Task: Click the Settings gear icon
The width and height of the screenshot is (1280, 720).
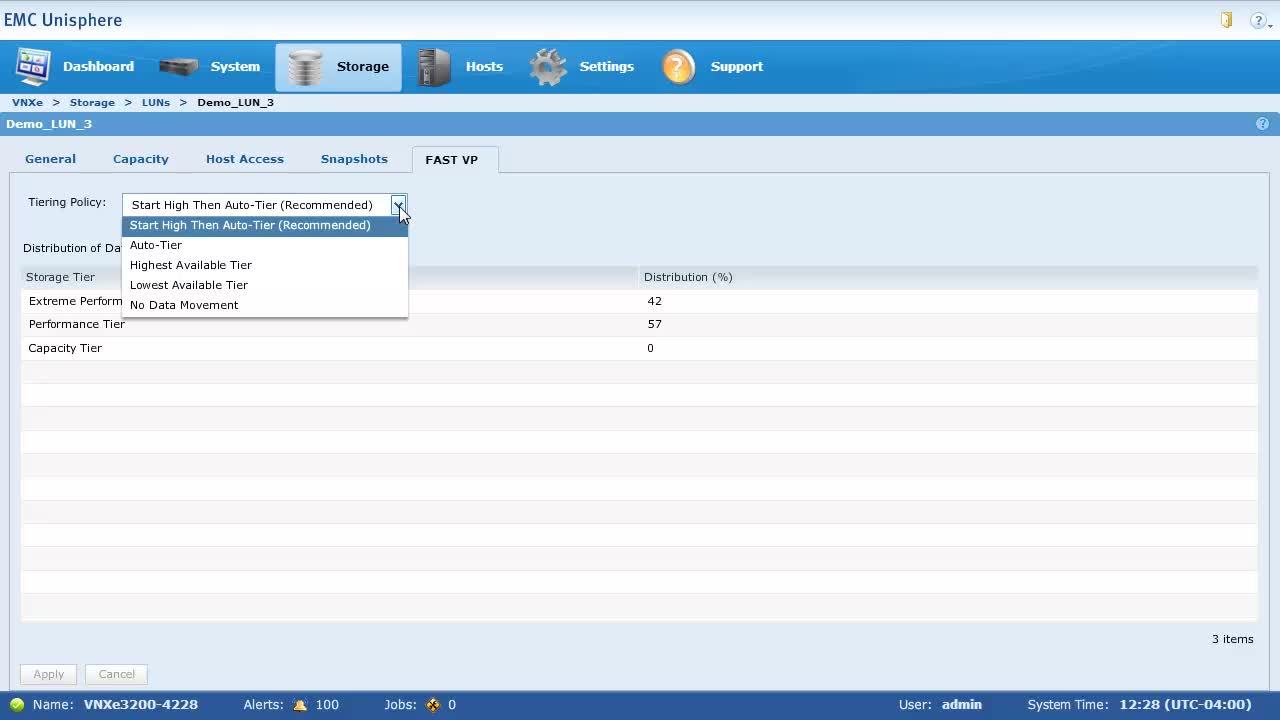Action: point(548,67)
